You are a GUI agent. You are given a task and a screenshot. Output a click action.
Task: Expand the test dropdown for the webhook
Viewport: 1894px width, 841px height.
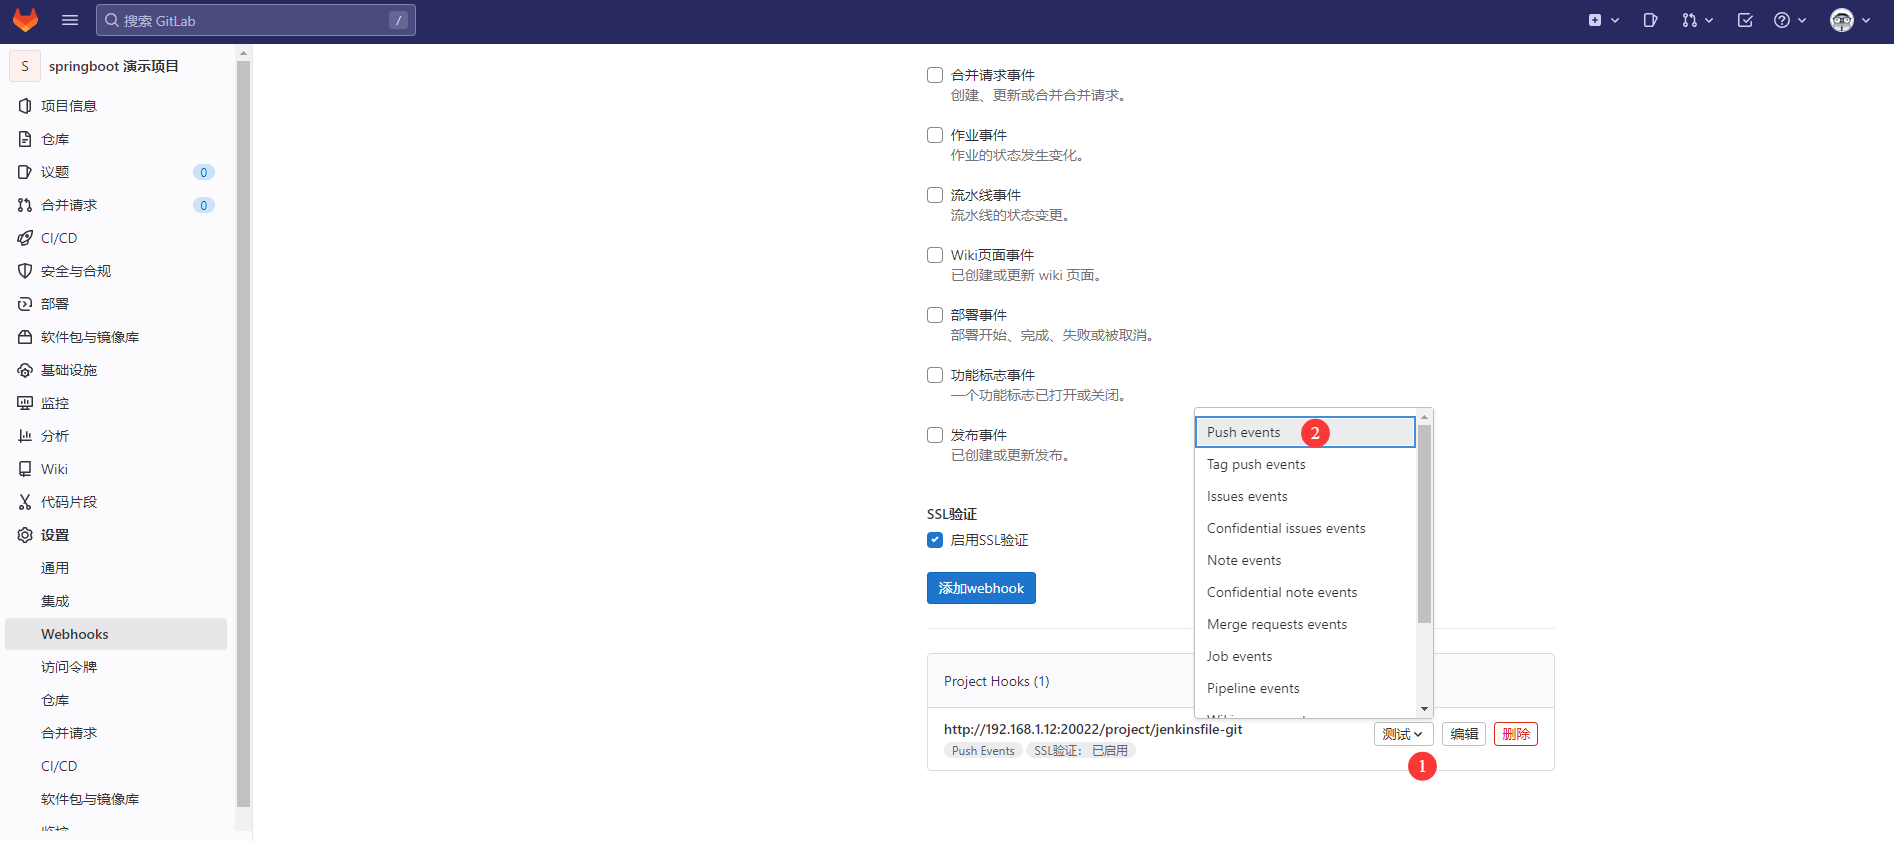[x=1403, y=734]
